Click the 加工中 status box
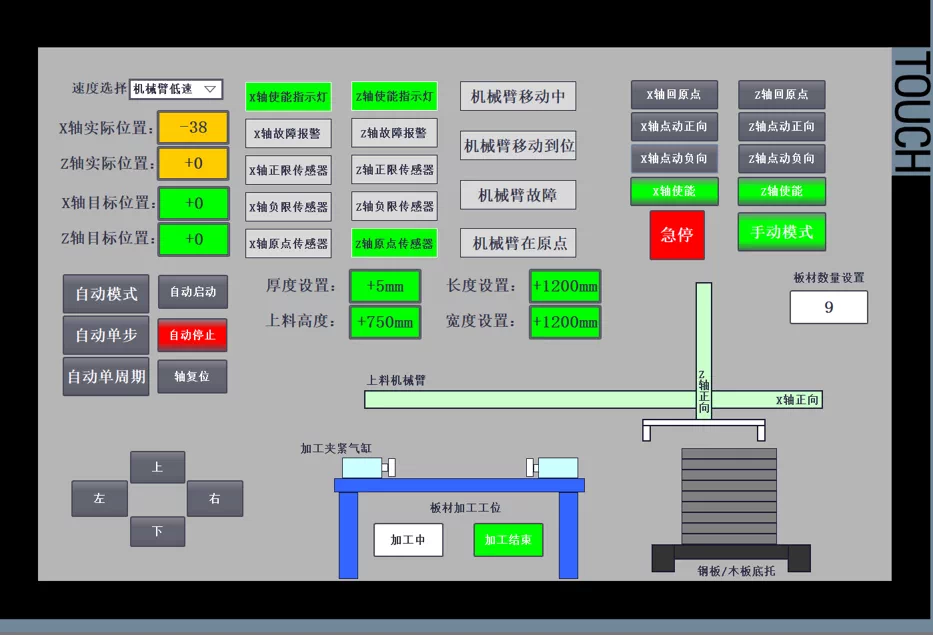Viewport: 933px width, 635px height. (x=408, y=540)
